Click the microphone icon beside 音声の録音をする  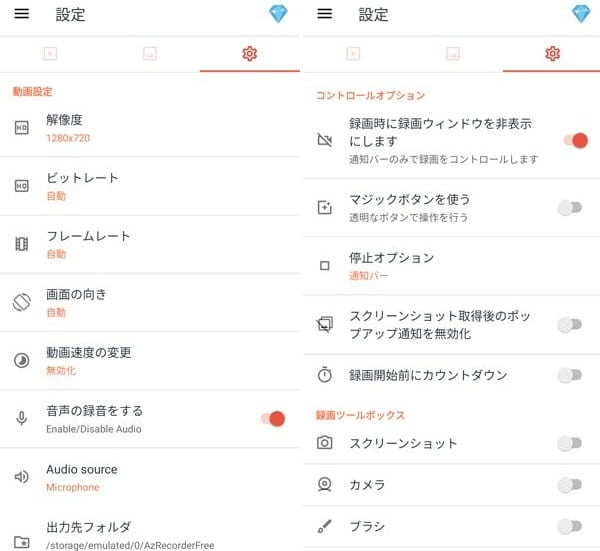(x=21, y=419)
